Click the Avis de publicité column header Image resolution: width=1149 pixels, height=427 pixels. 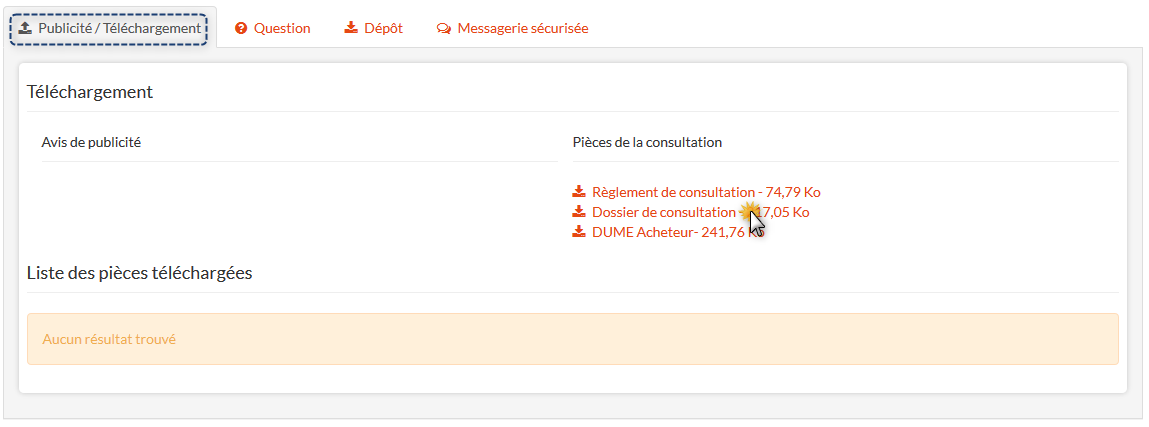coord(91,142)
